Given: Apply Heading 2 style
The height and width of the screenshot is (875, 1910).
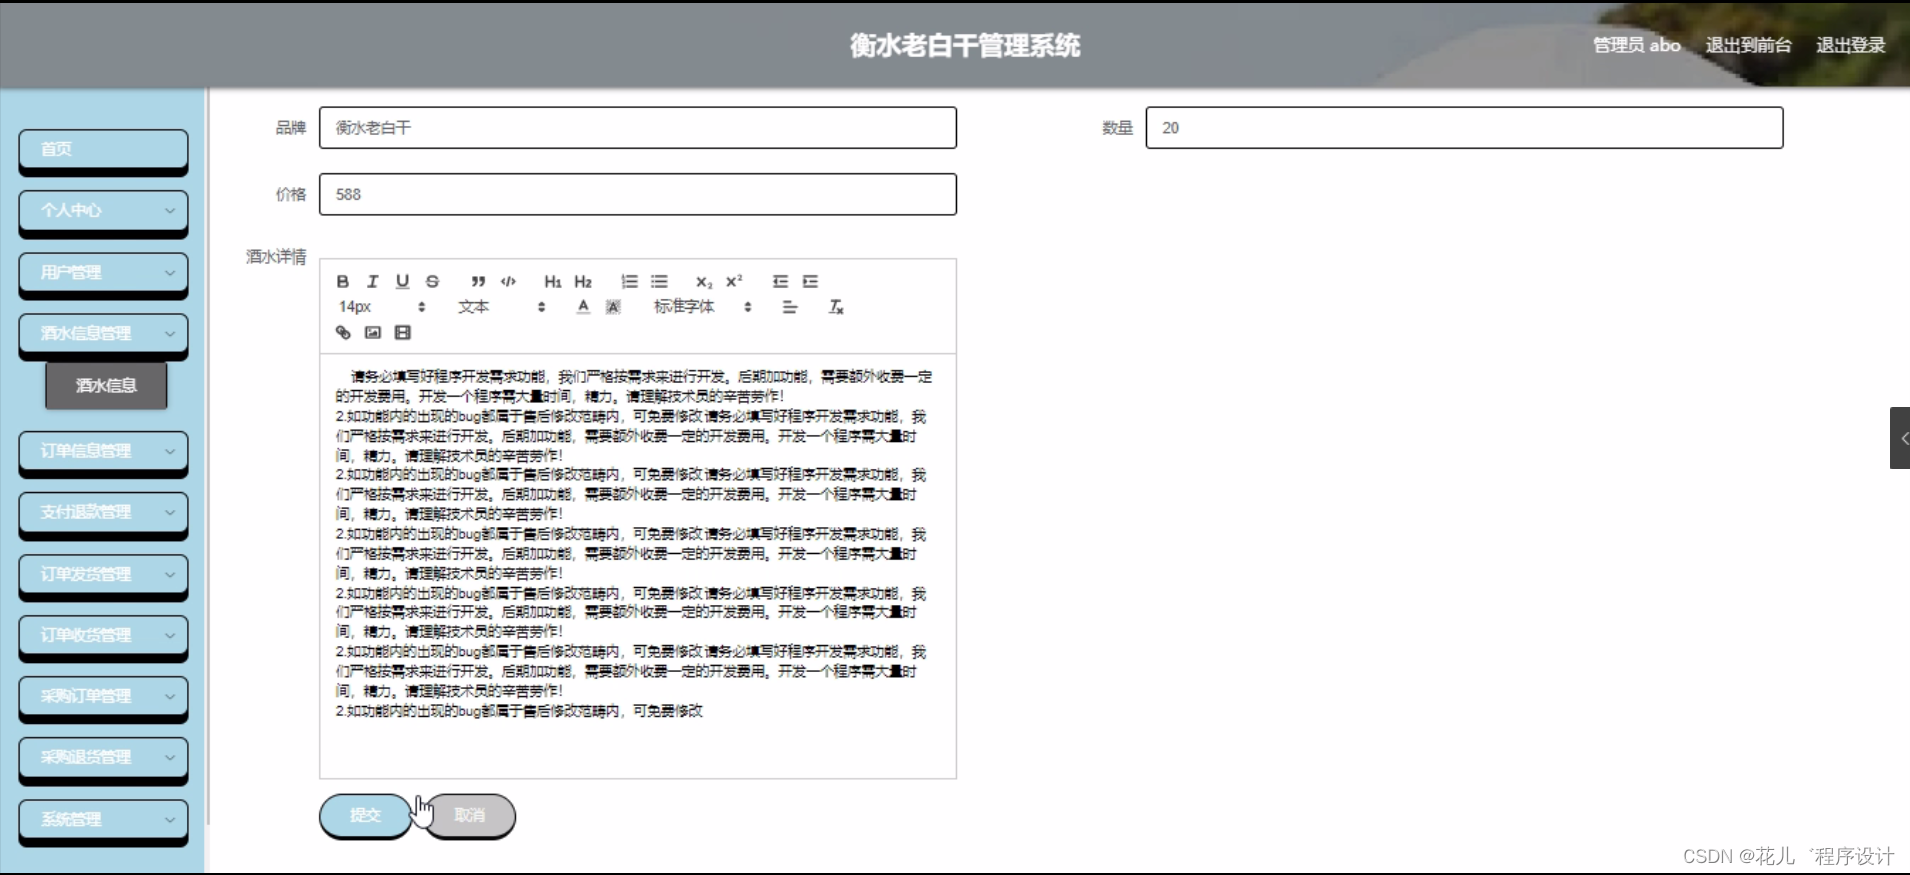Looking at the screenshot, I should point(583,282).
